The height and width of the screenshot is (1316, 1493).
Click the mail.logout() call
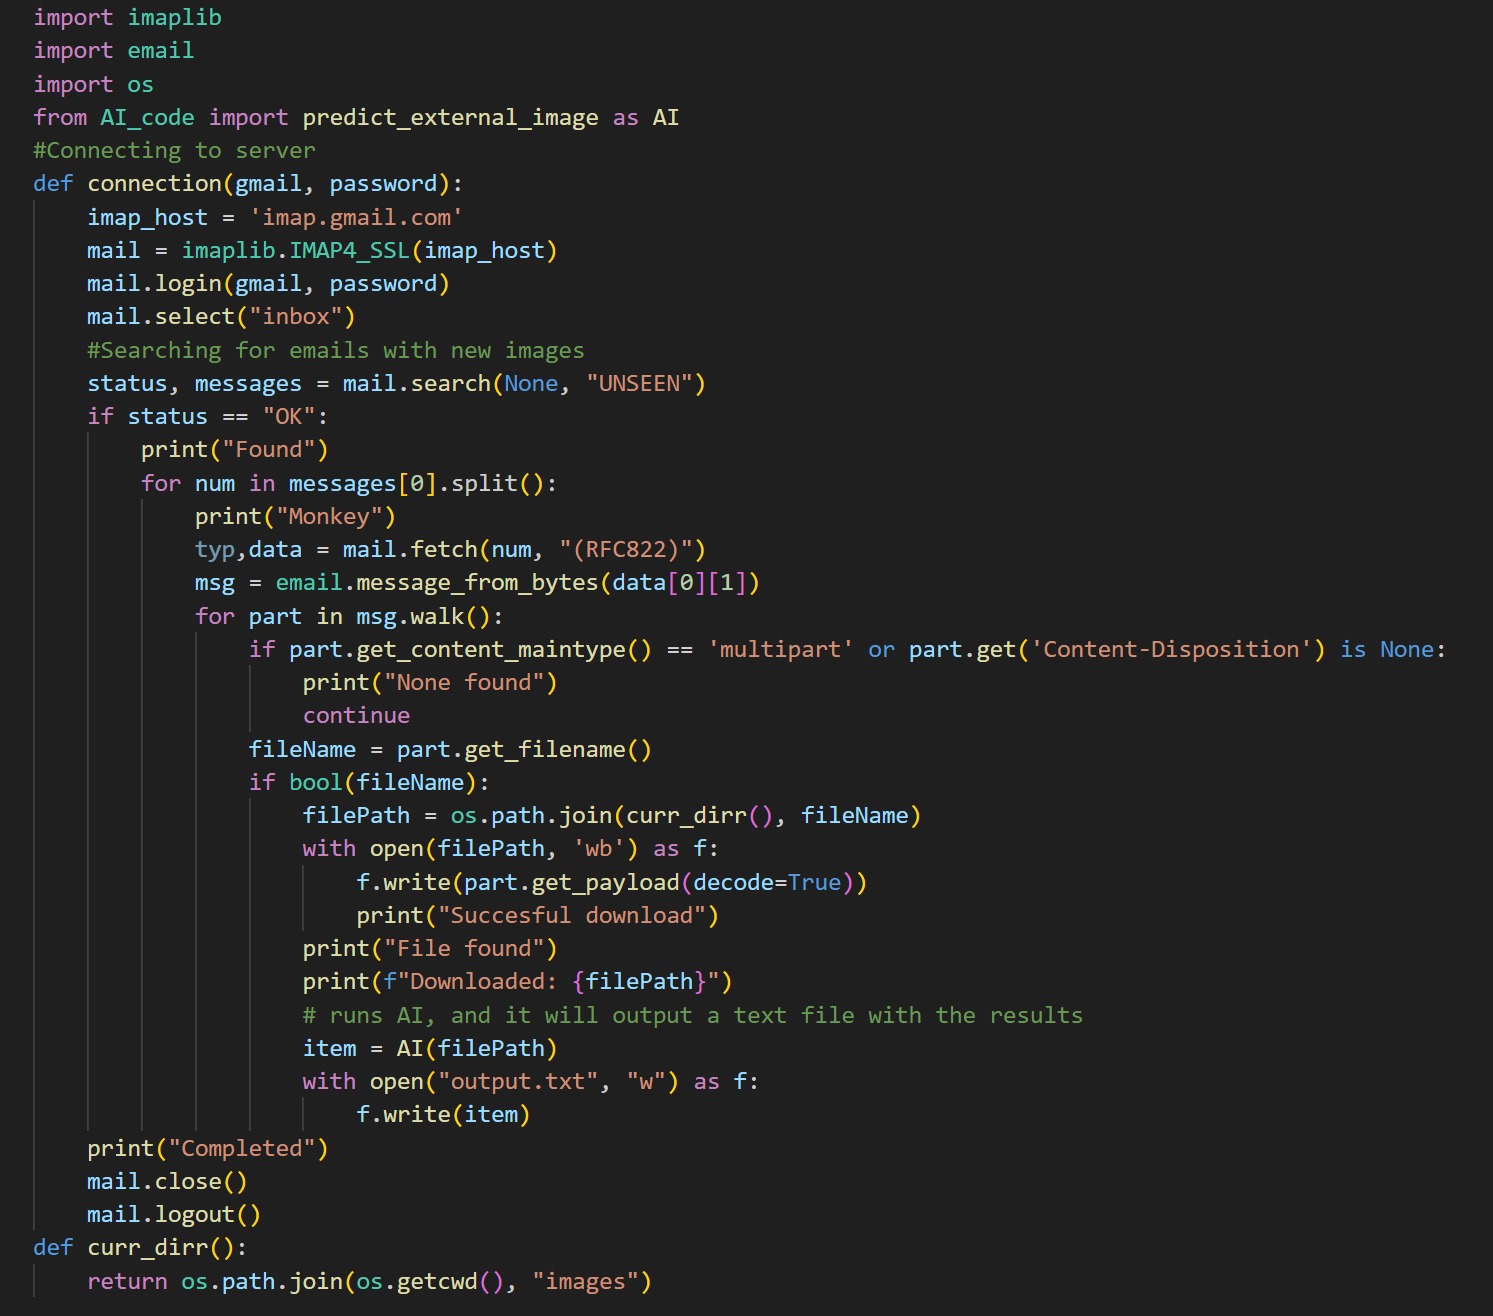click(173, 1215)
